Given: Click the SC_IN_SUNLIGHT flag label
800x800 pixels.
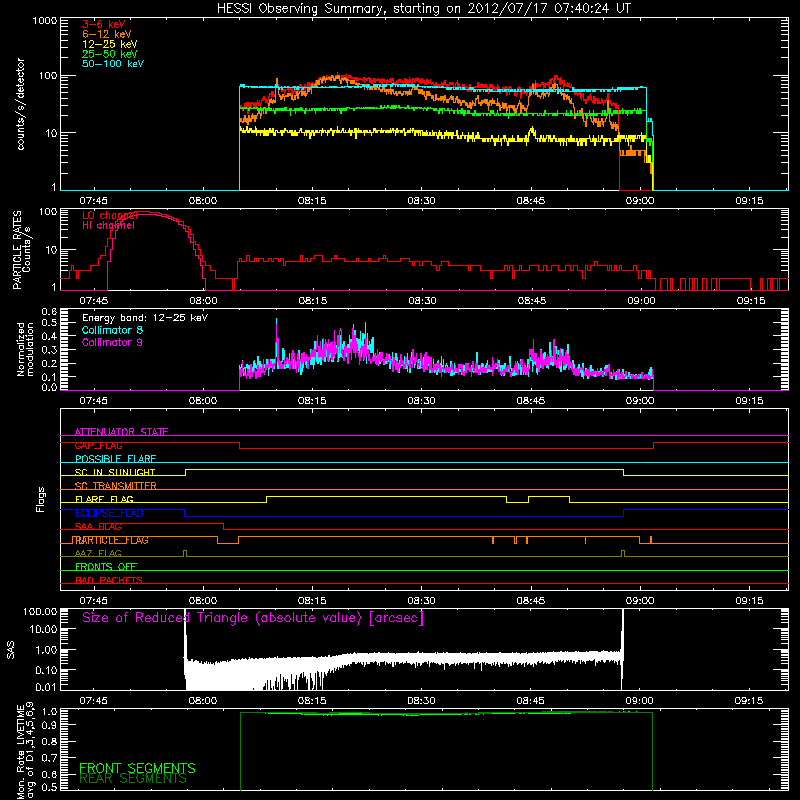Looking at the screenshot, I should [x=115, y=472].
